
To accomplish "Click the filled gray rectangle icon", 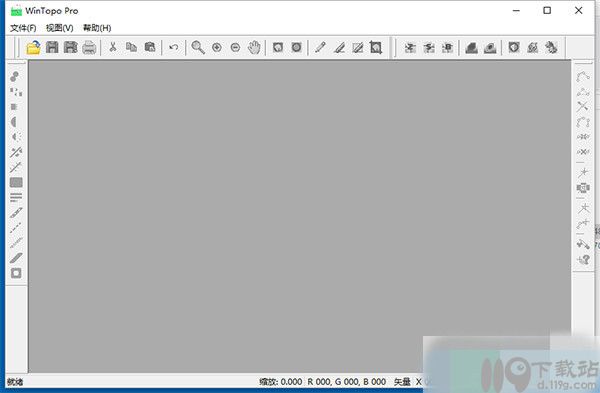I will pyautogui.click(x=16, y=183).
